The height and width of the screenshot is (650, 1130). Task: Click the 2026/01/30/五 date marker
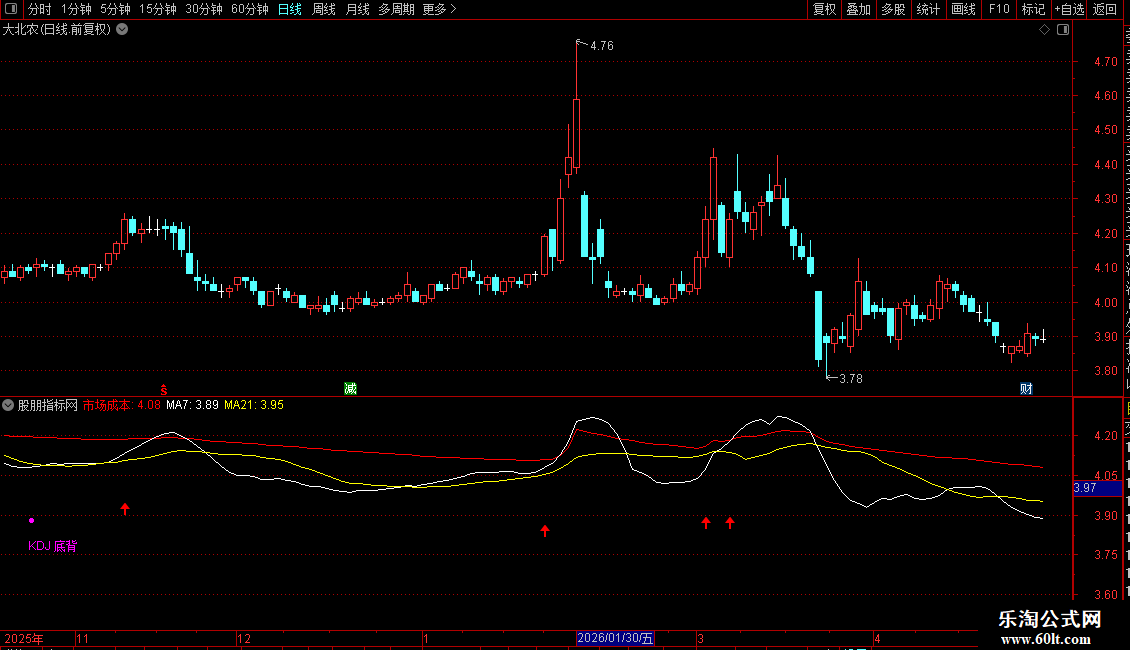point(615,638)
